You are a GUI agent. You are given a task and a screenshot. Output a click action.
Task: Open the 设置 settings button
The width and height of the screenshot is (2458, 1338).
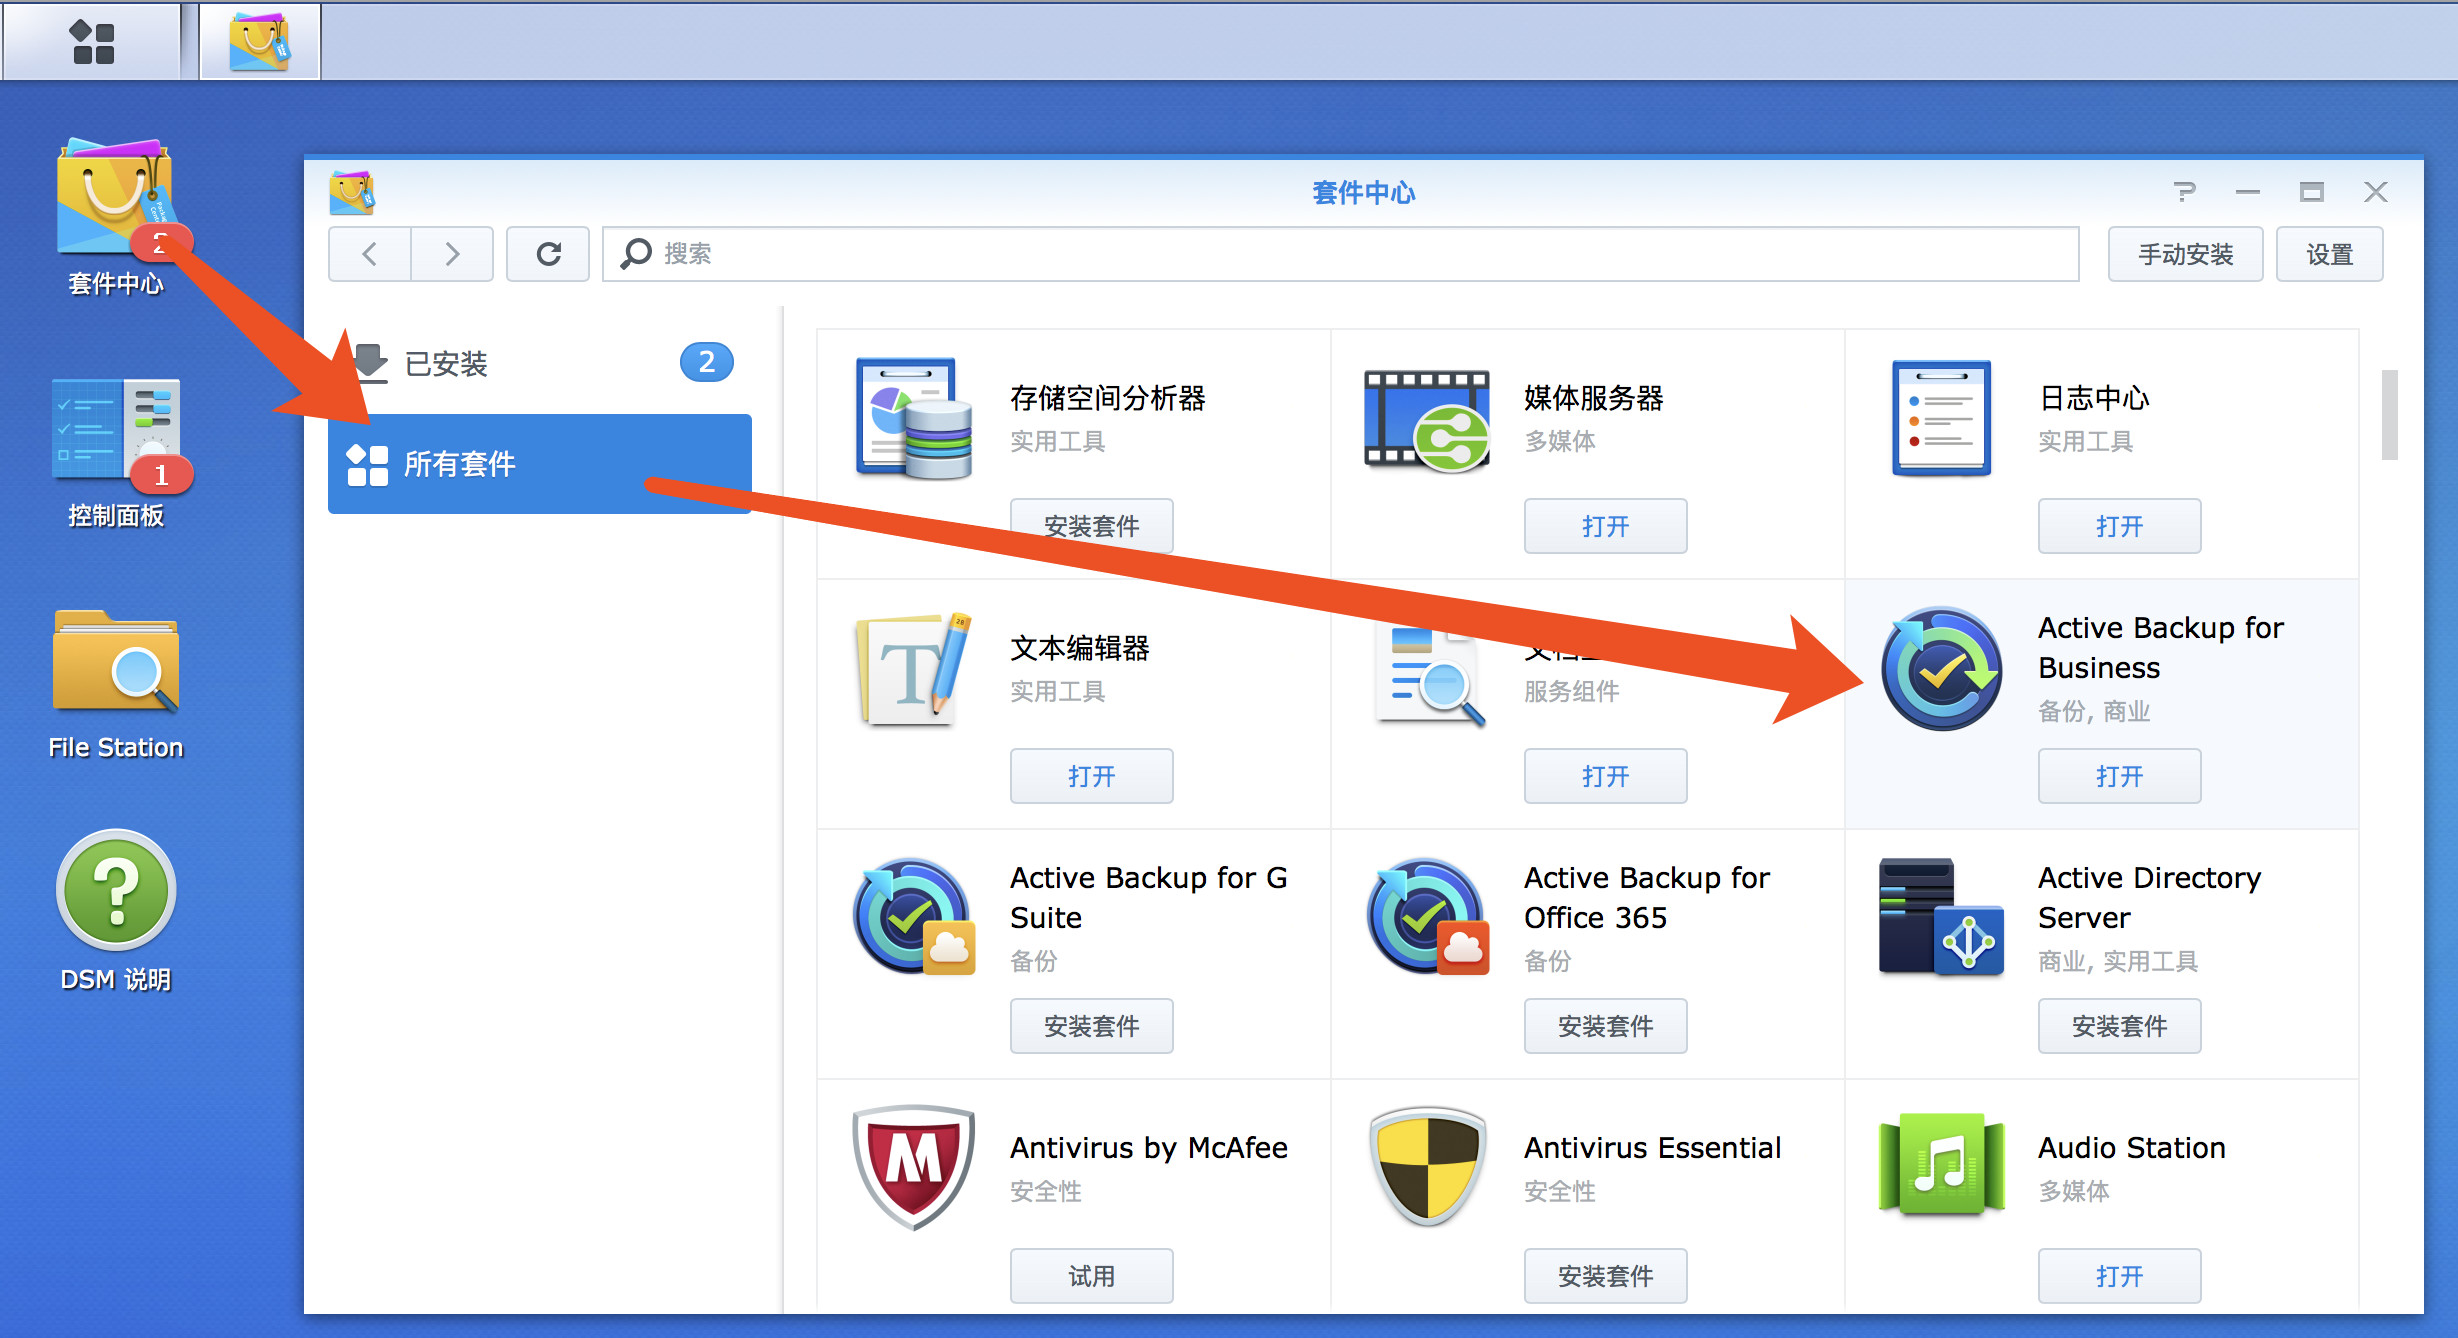[2329, 253]
